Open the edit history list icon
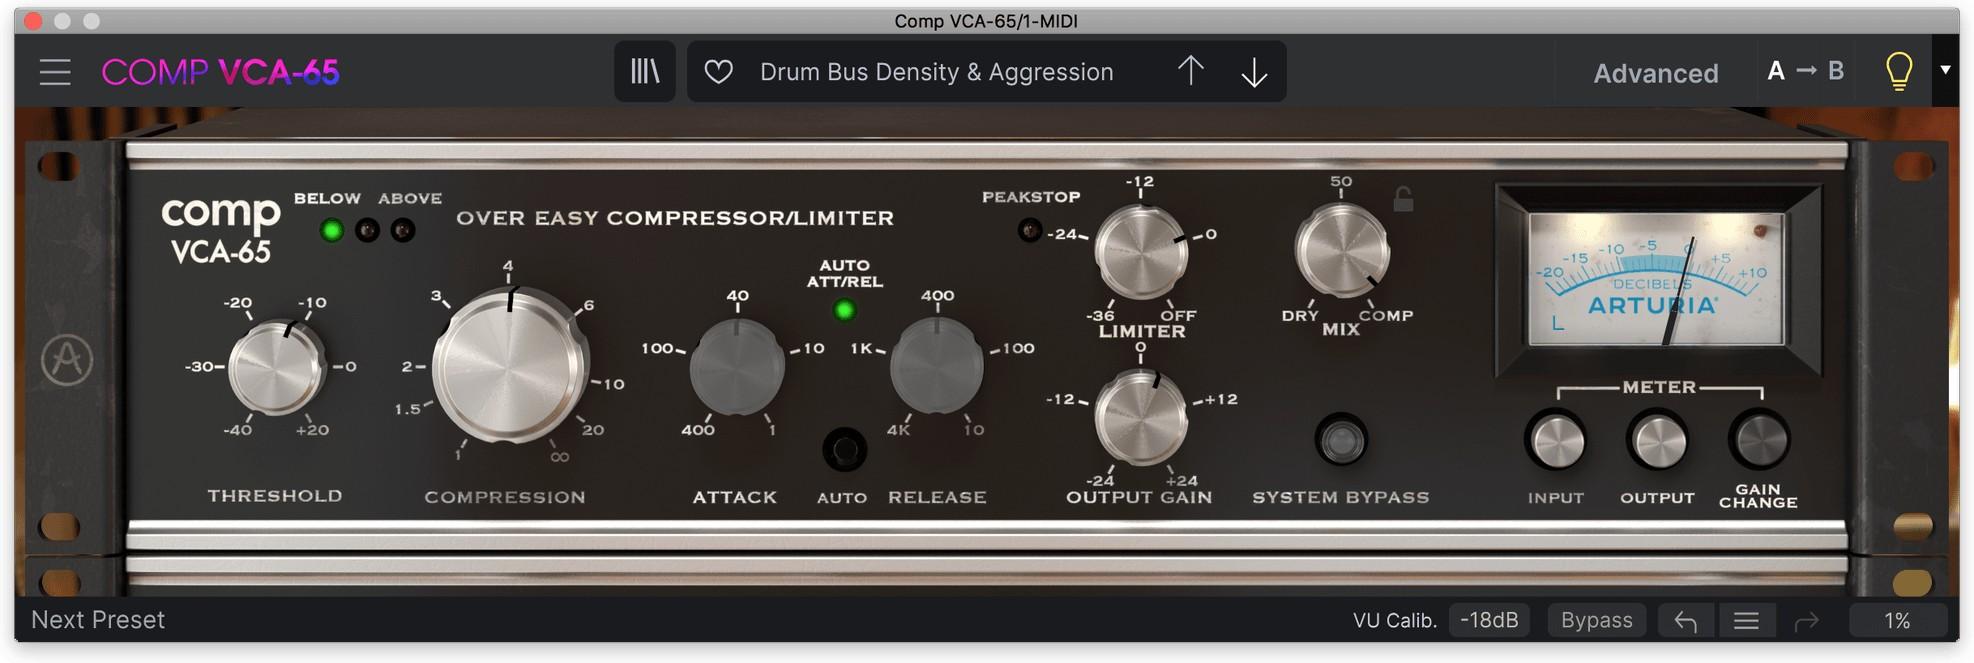Screen dimensions: 1974x663 (1746, 621)
